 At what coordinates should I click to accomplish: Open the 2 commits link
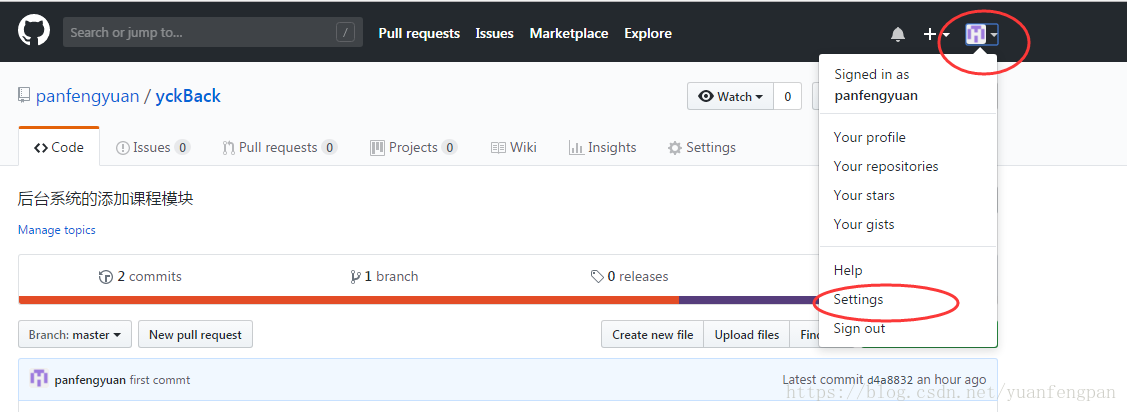(140, 276)
